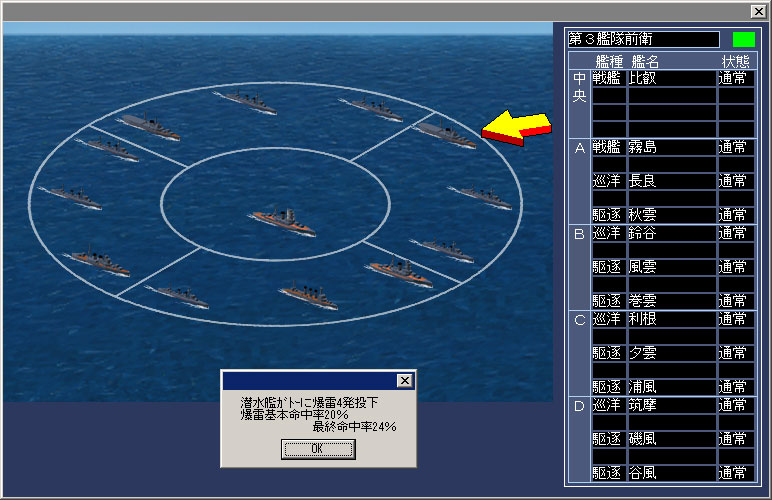Click the fleet name field 第3艦隊前衛

point(643,39)
